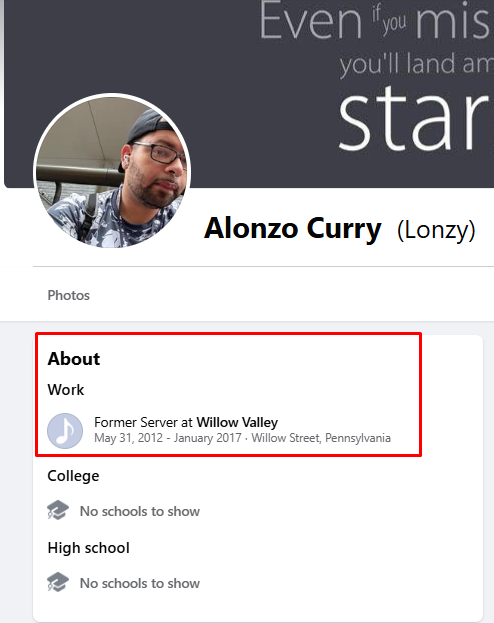Open Alonzo Curry's circular profile picture
The height and width of the screenshot is (623, 494).
click(112, 172)
